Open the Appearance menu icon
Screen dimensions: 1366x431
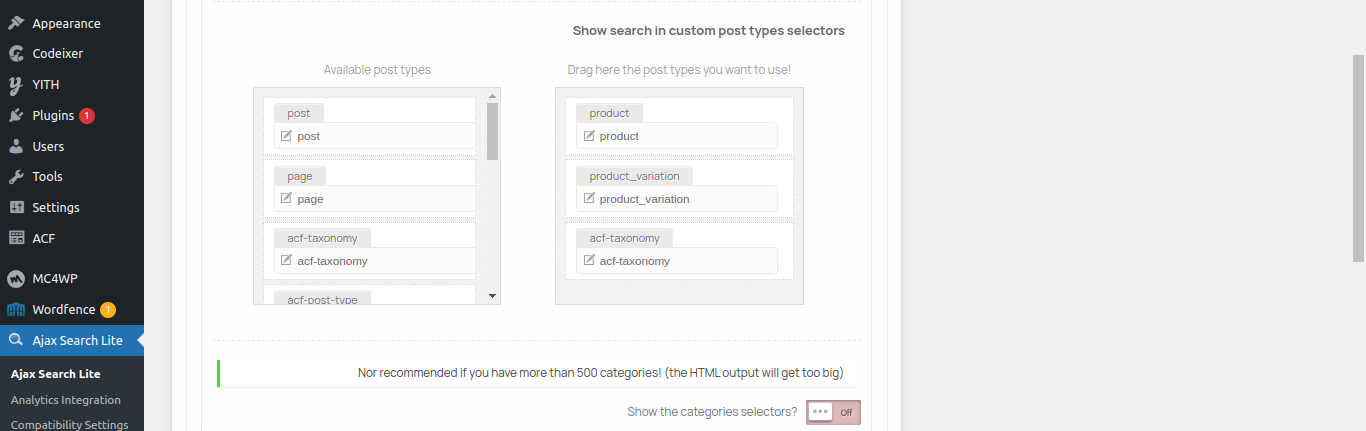(16, 23)
